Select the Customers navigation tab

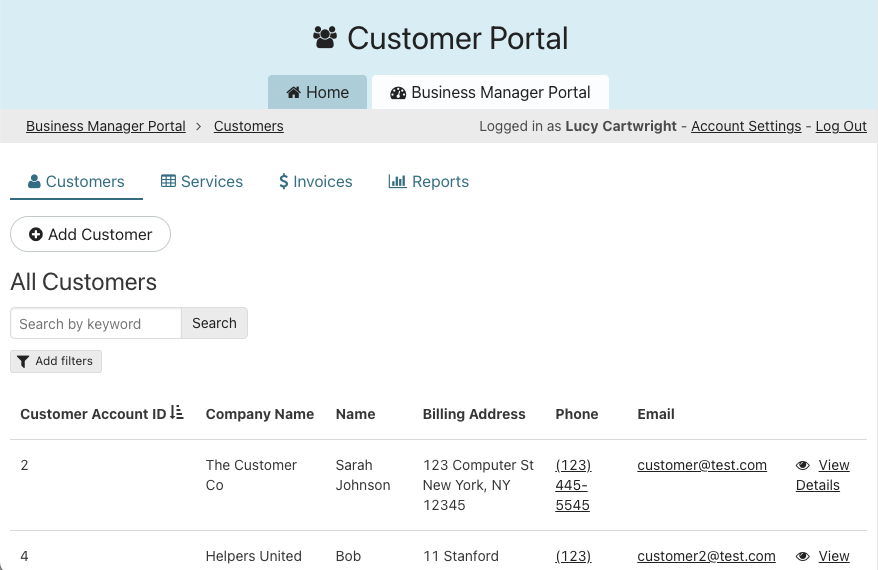point(76,181)
